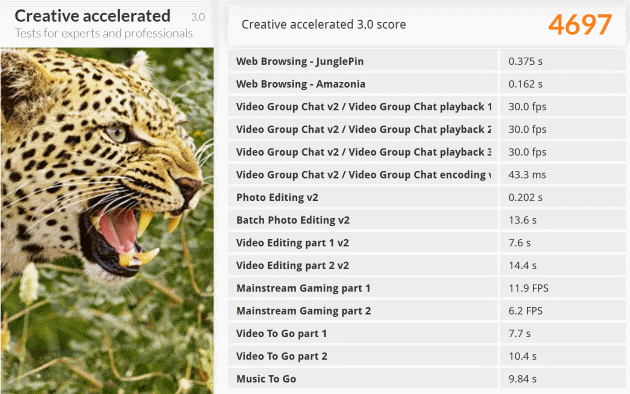The height and width of the screenshot is (394, 630).
Task: Select the Creative accelerated heading
Action: (x=92, y=16)
